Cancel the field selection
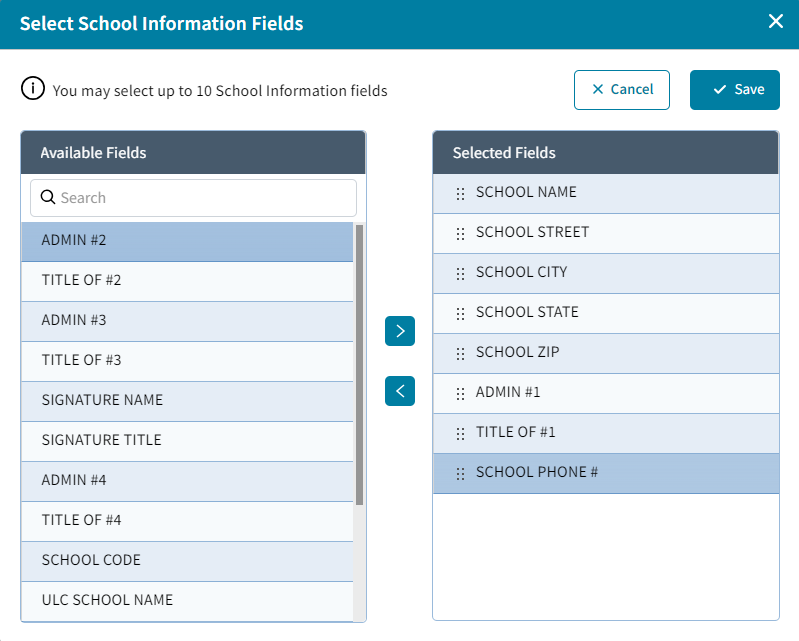 (622, 90)
